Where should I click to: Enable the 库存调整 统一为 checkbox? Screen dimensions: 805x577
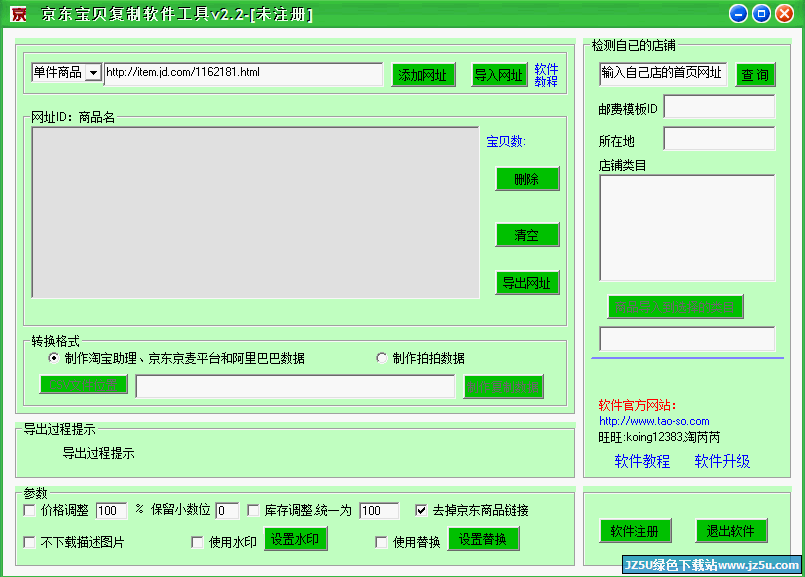point(253,510)
